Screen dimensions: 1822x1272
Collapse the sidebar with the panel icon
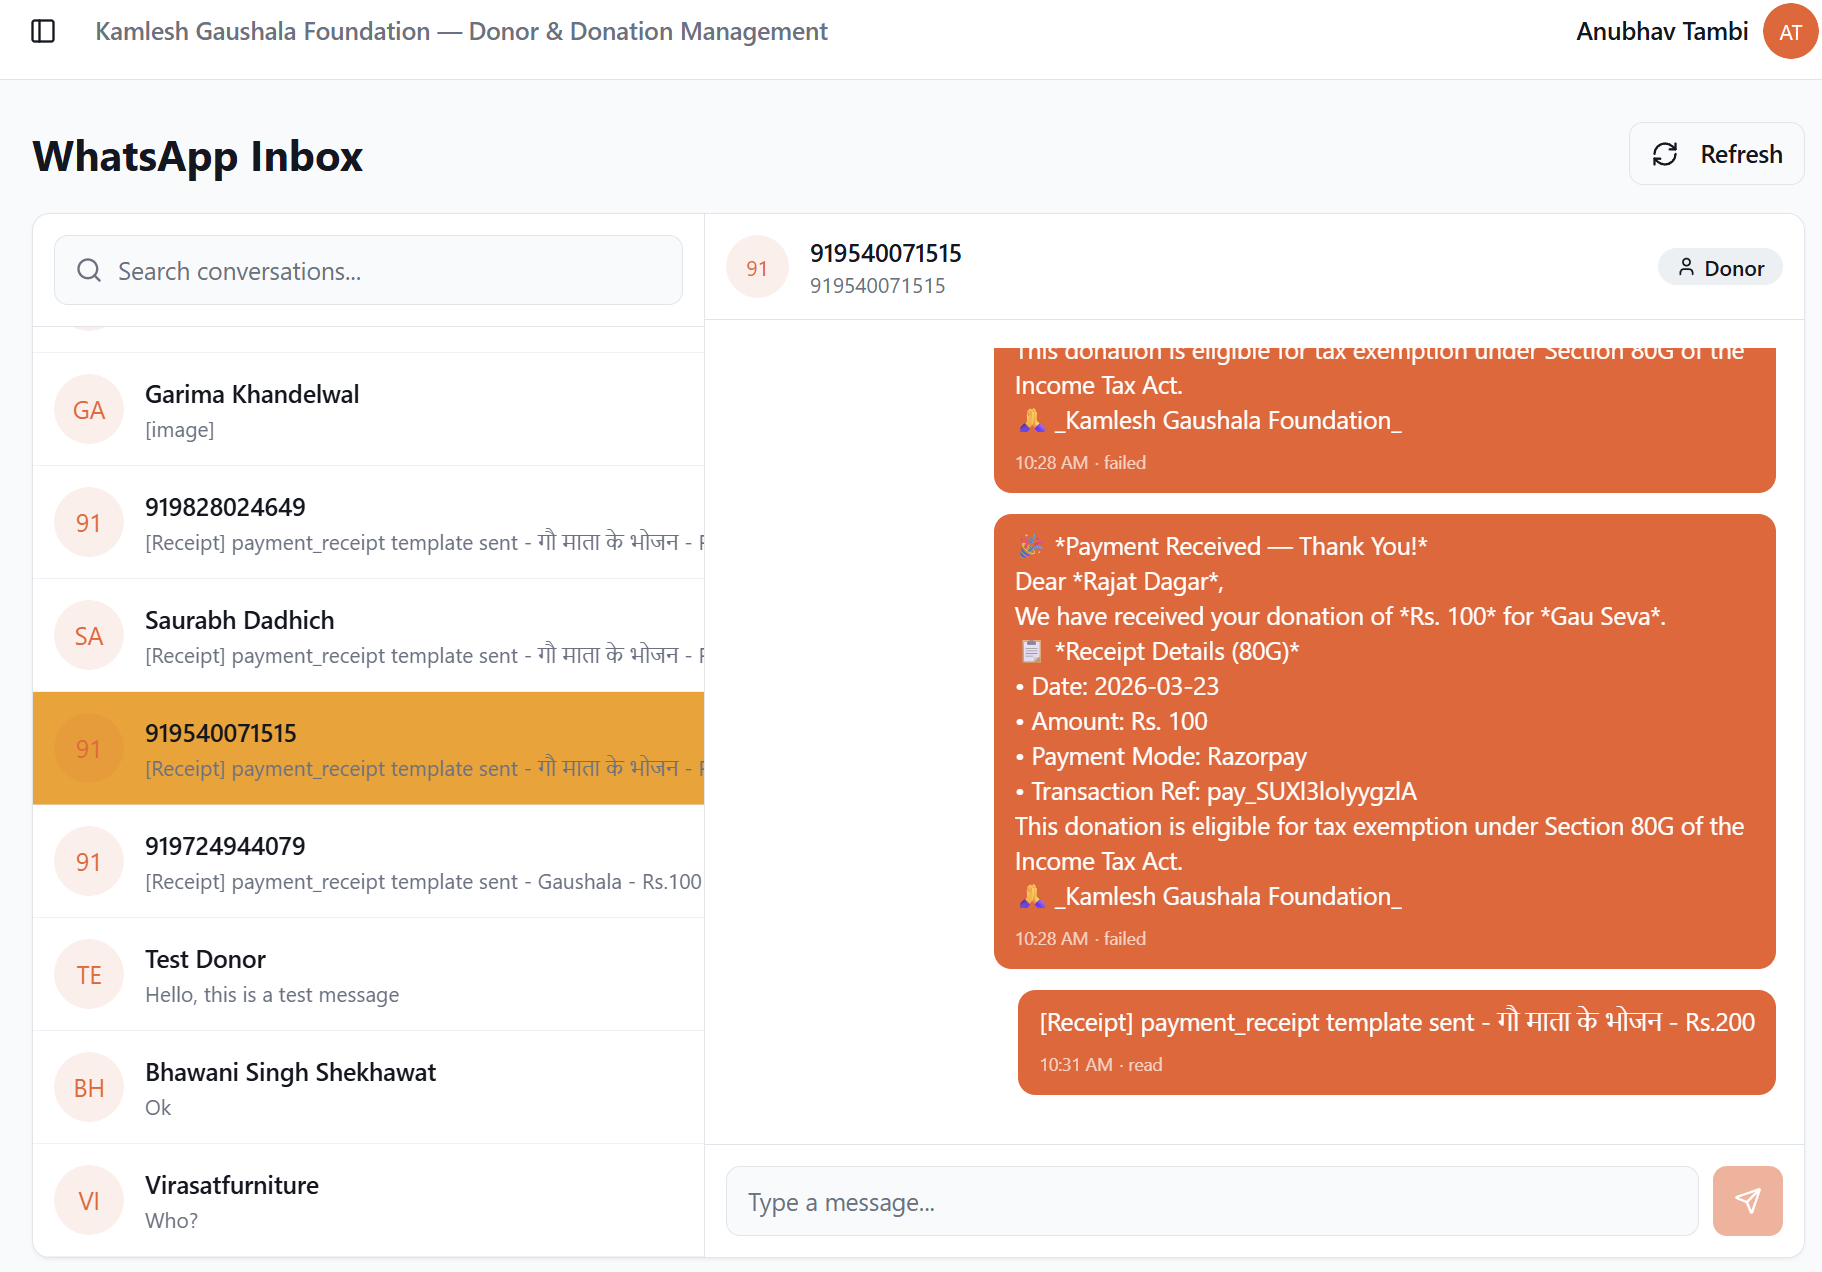(x=44, y=31)
